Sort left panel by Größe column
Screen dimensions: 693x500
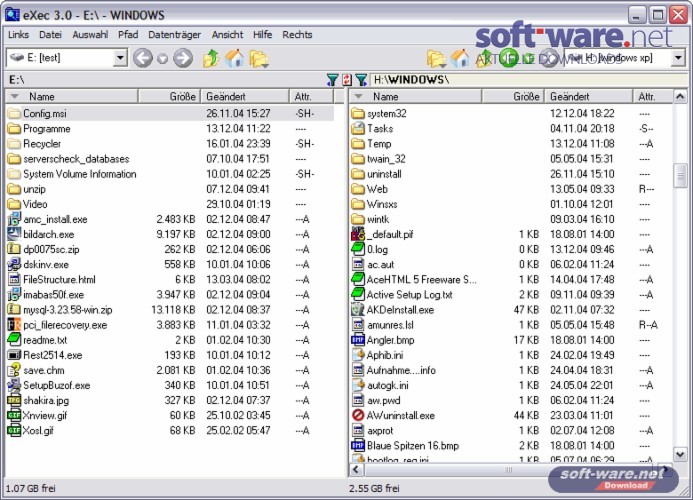tap(170, 96)
